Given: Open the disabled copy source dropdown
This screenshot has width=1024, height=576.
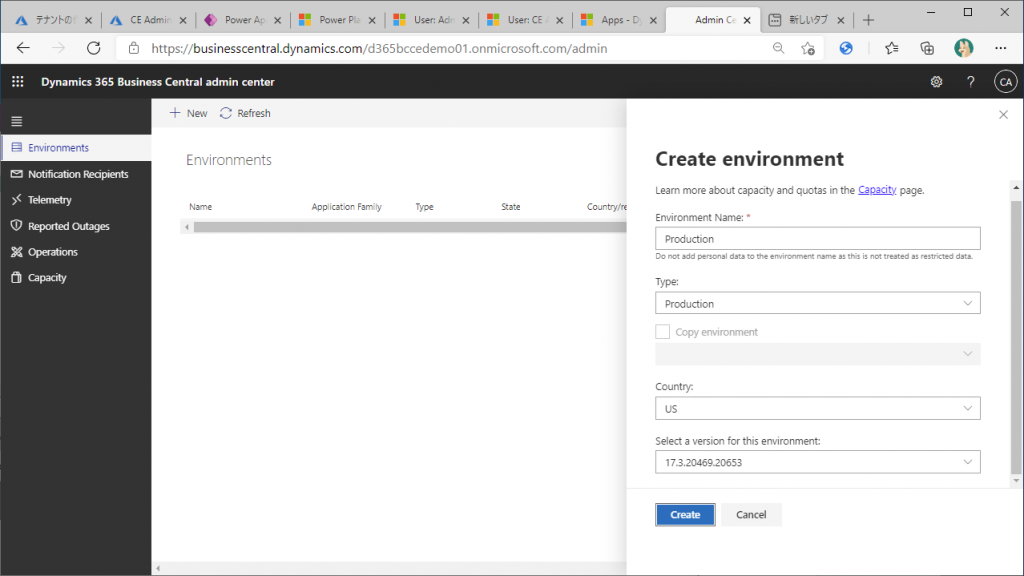Looking at the screenshot, I should pyautogui.click(x=818, y=354).
